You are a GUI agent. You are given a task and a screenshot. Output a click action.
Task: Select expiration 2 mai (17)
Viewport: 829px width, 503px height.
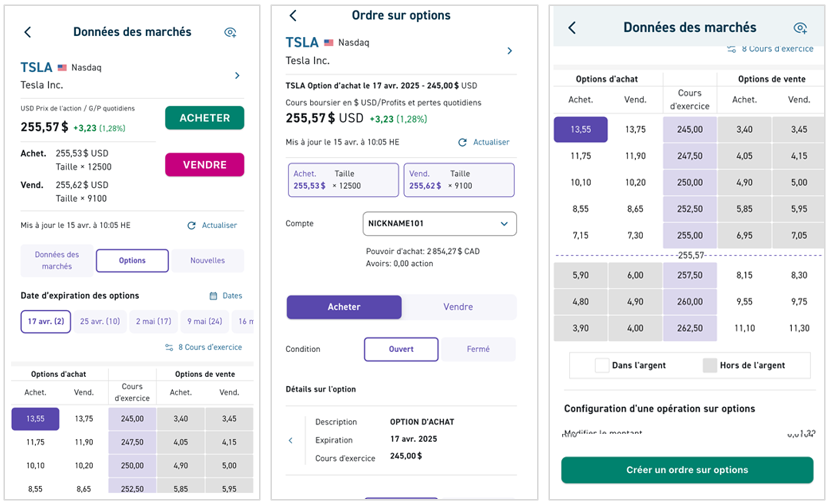153,322
